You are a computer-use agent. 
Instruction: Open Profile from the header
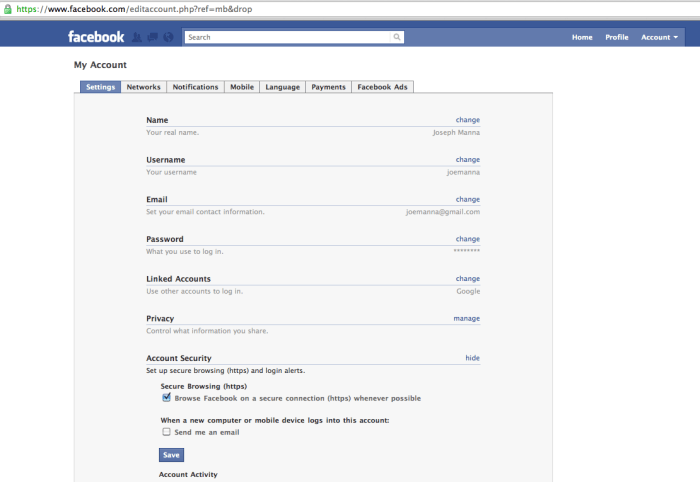pyautogui.click(x=617, y=37)
